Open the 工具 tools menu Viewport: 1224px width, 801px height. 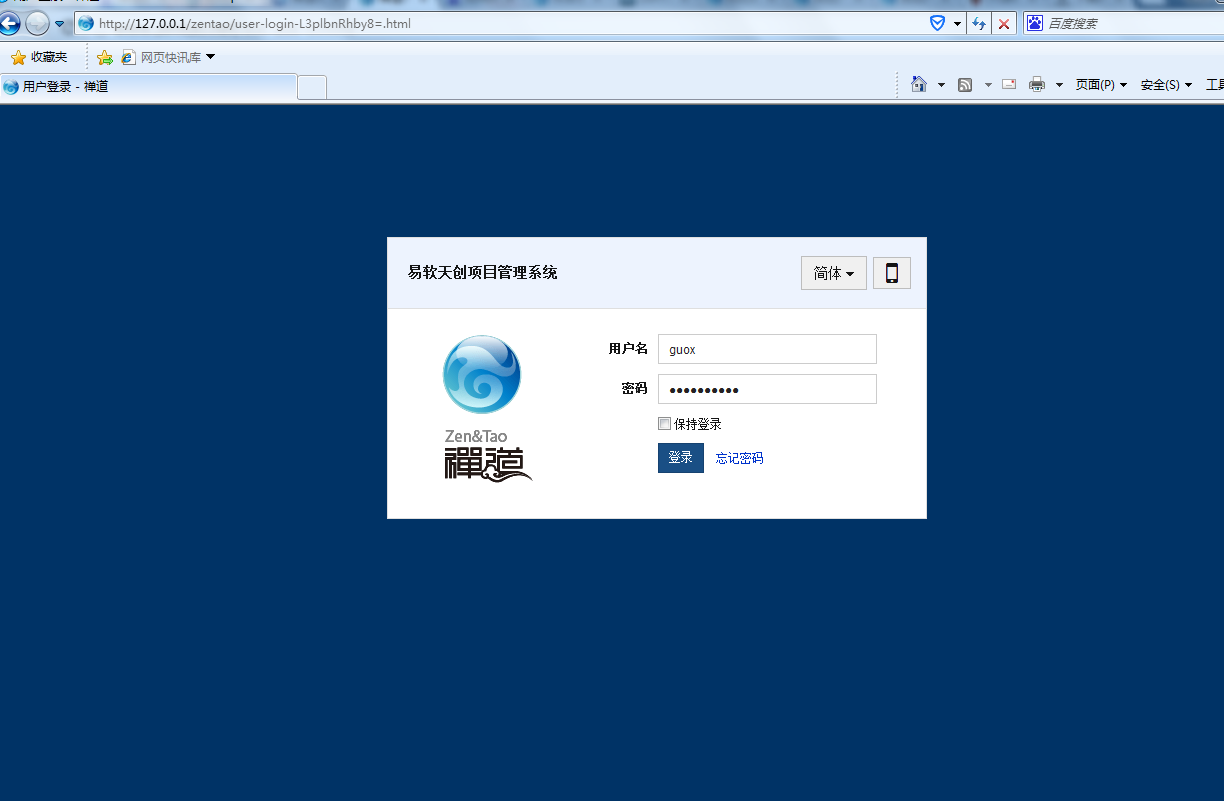[x=1214, y=85]
